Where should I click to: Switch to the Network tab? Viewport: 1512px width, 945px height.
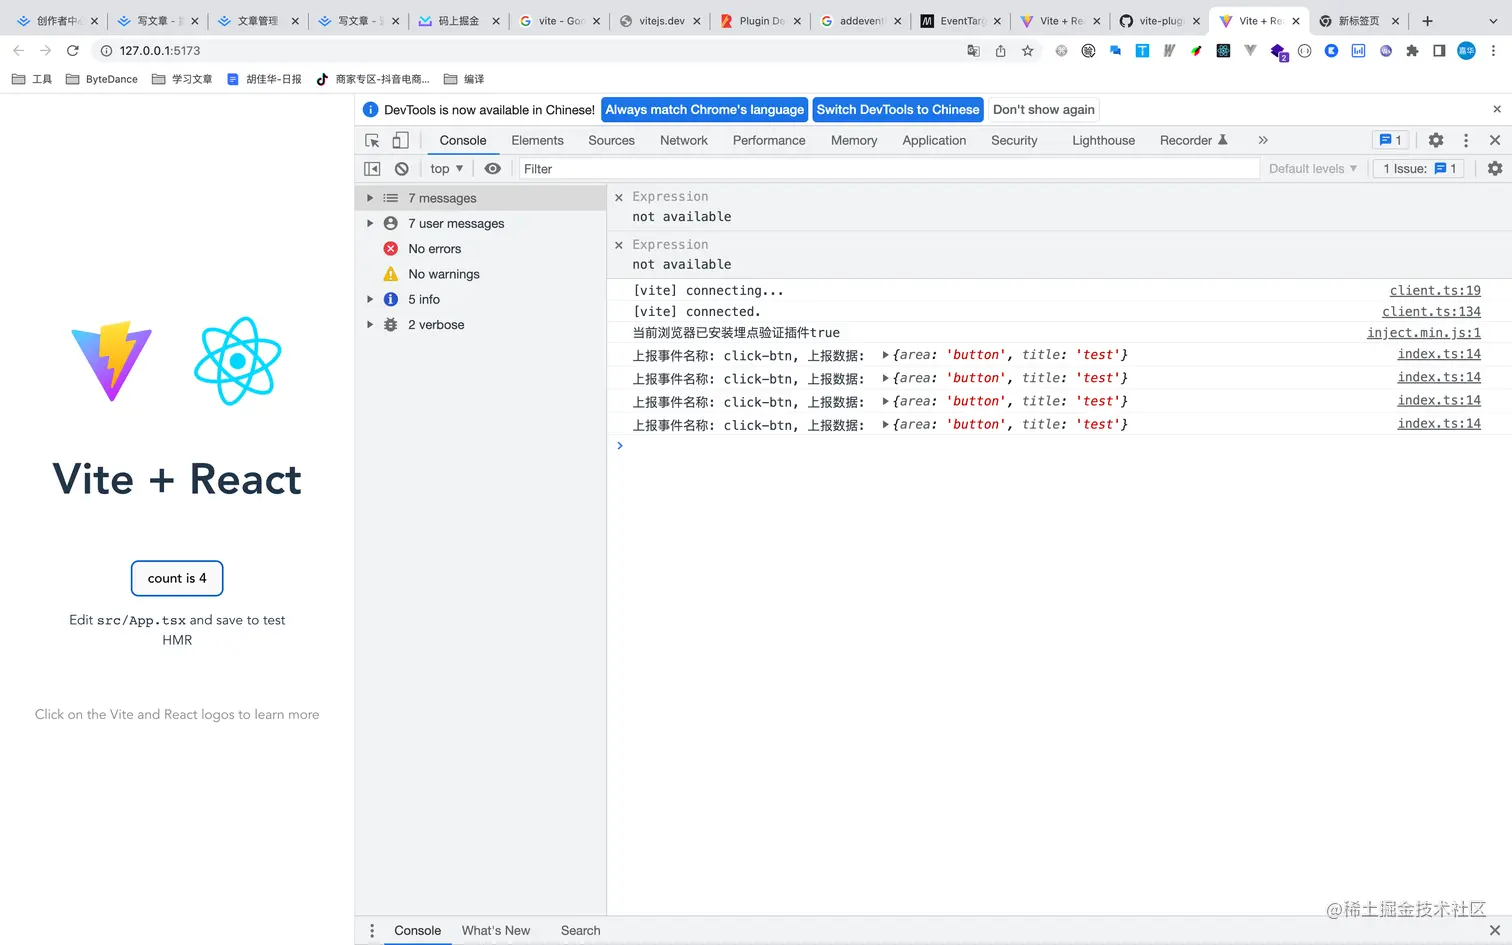tap(684, 141)
